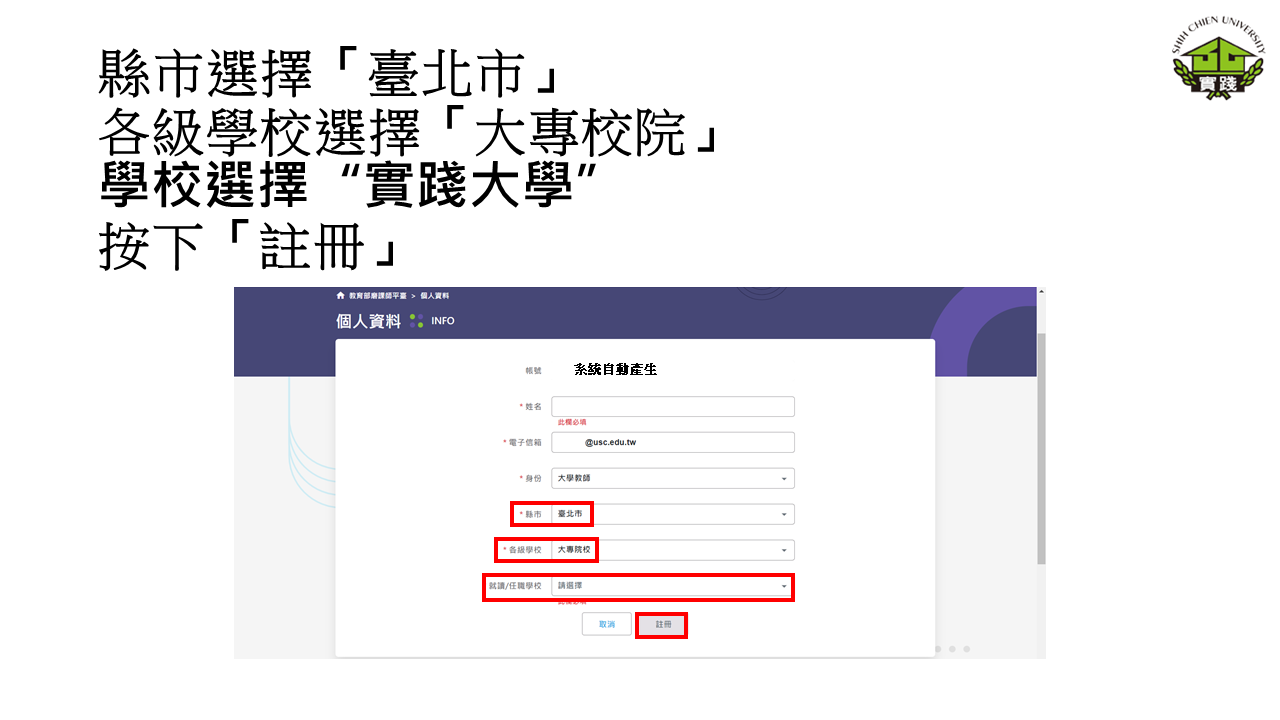Open the 身份 dropdown showing 大學教師
This screenshot has width=1280, height=720.
click(673, 478)
